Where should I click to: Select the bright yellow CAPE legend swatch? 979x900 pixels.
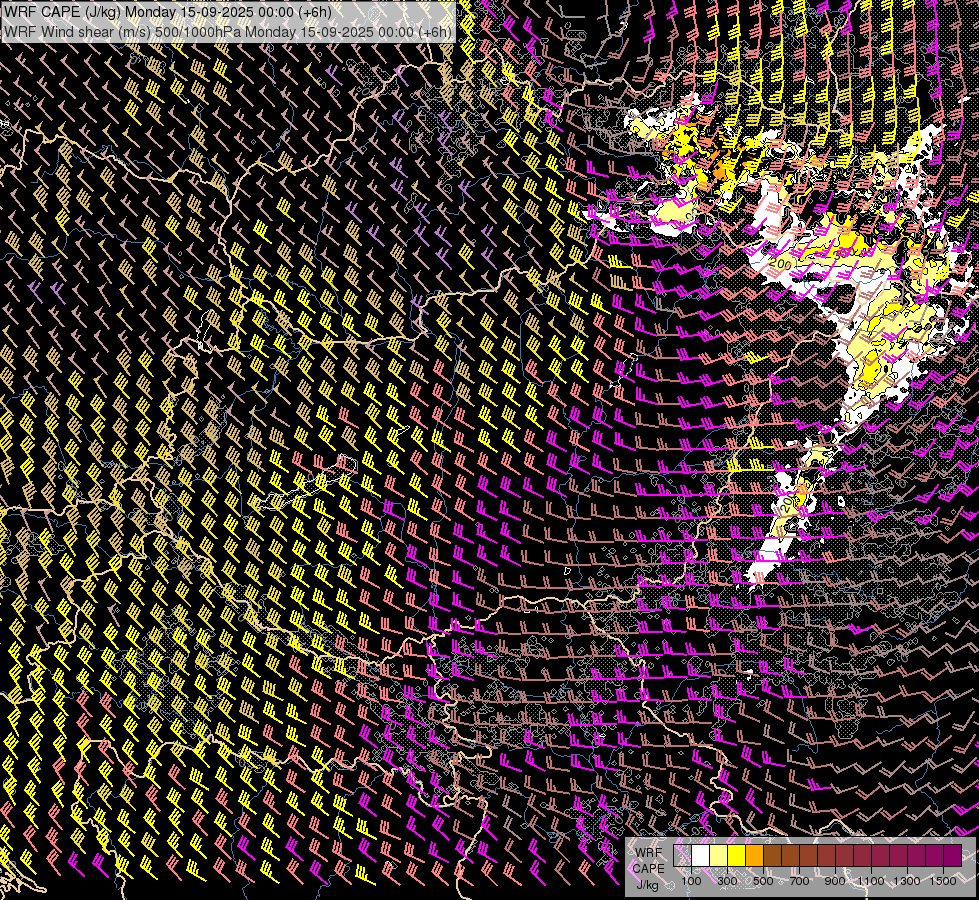[737, 855]
